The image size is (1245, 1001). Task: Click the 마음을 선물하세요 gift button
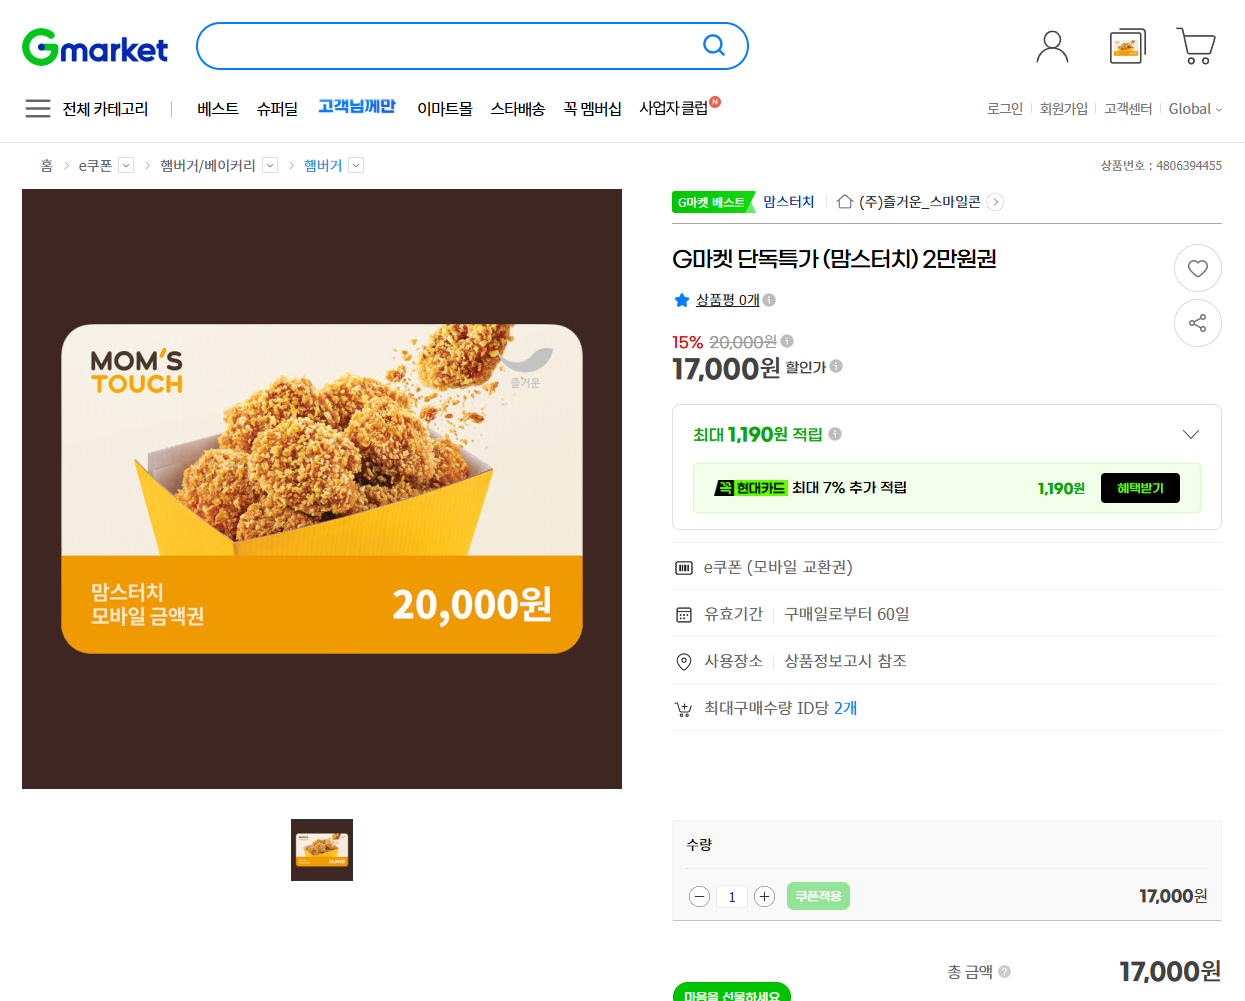point(732,993)
